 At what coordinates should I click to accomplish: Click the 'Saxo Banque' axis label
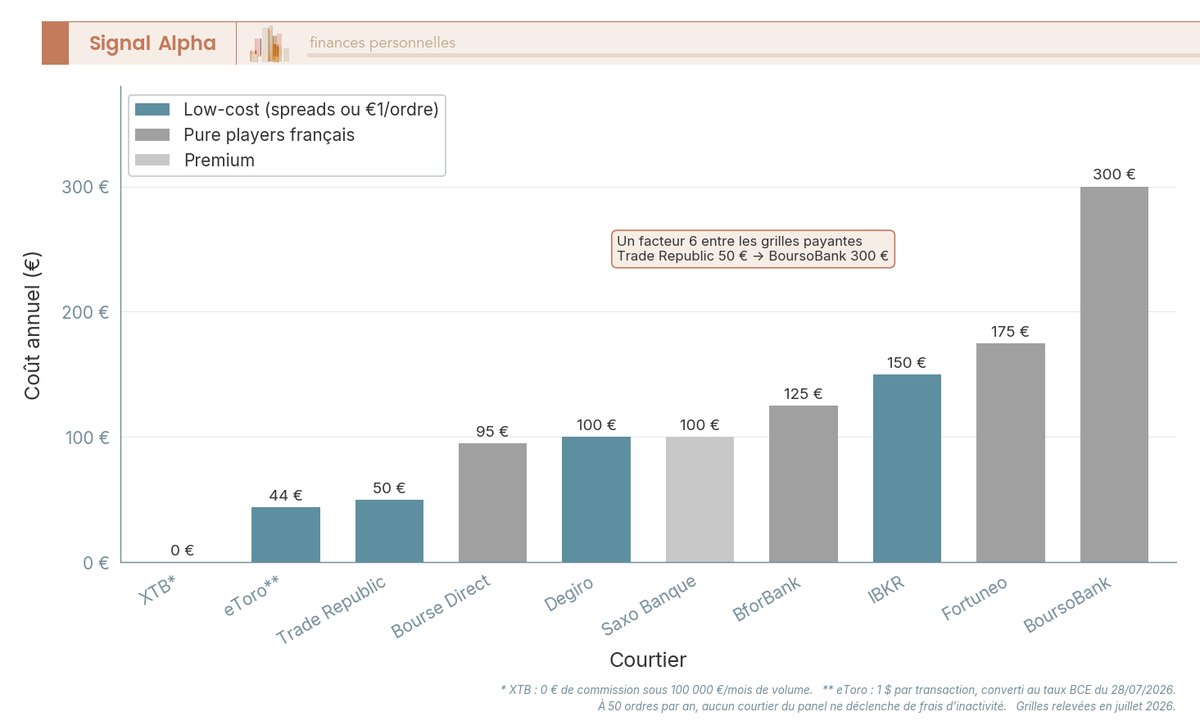pos(649,606)
